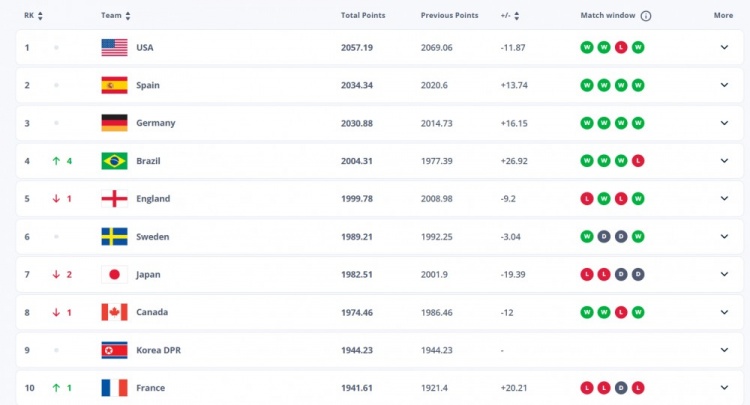Image resolution: width=750 pixels, height=405 pixels.
Task: Click the Japan flag icon
Action: pos(114,274)
